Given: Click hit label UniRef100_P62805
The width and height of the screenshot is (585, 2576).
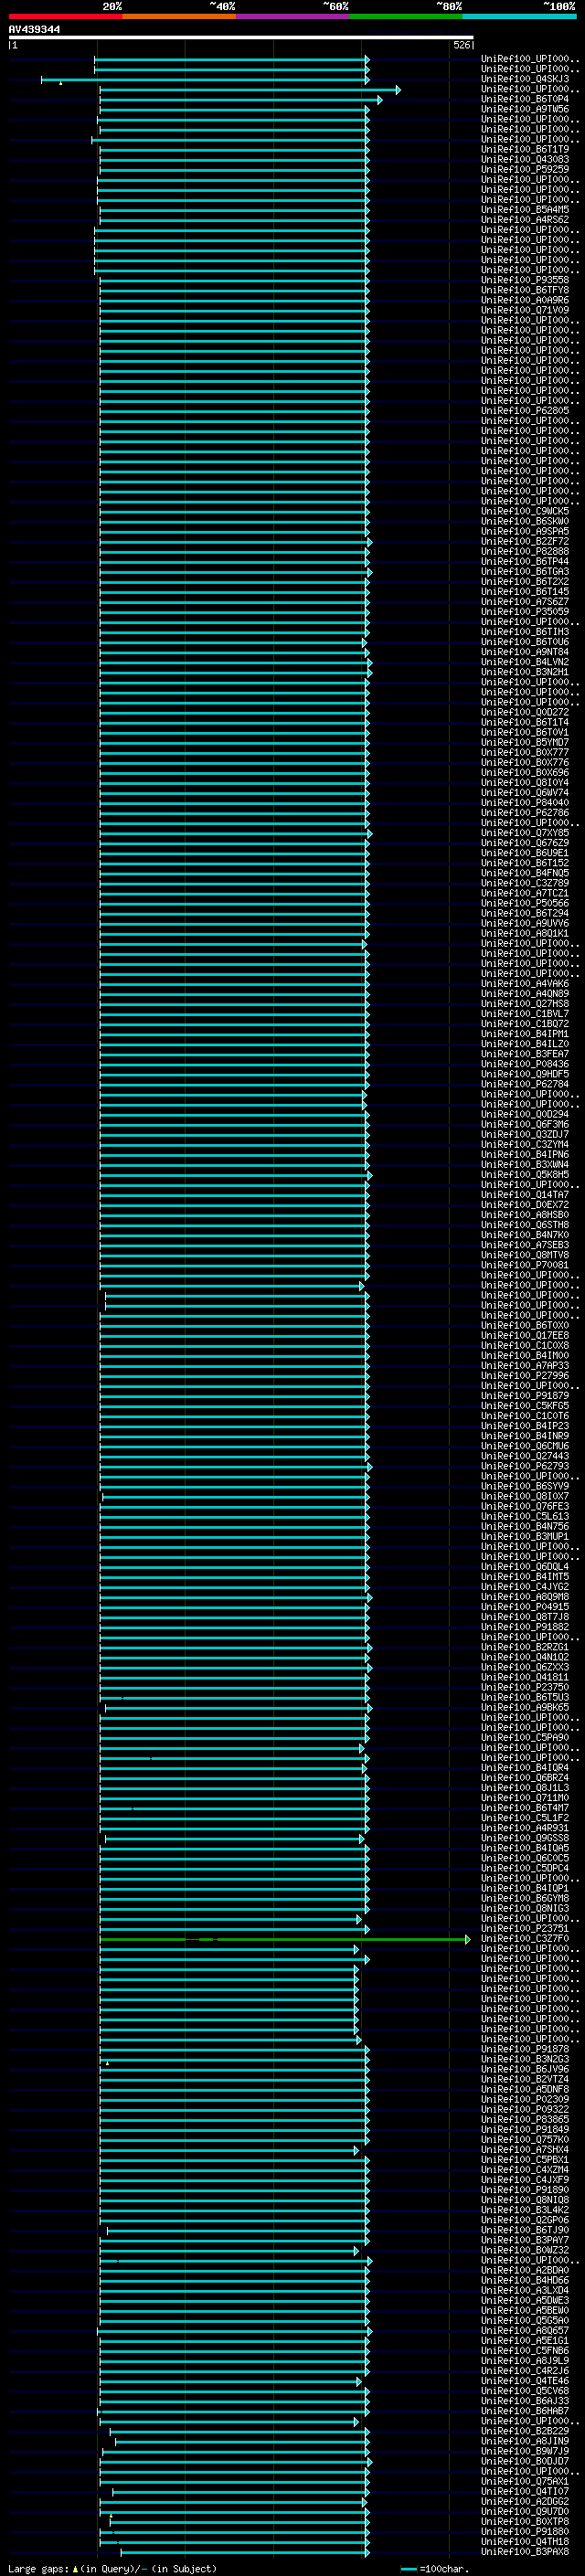Looking at the screenshot, I should tap(525, 411).
